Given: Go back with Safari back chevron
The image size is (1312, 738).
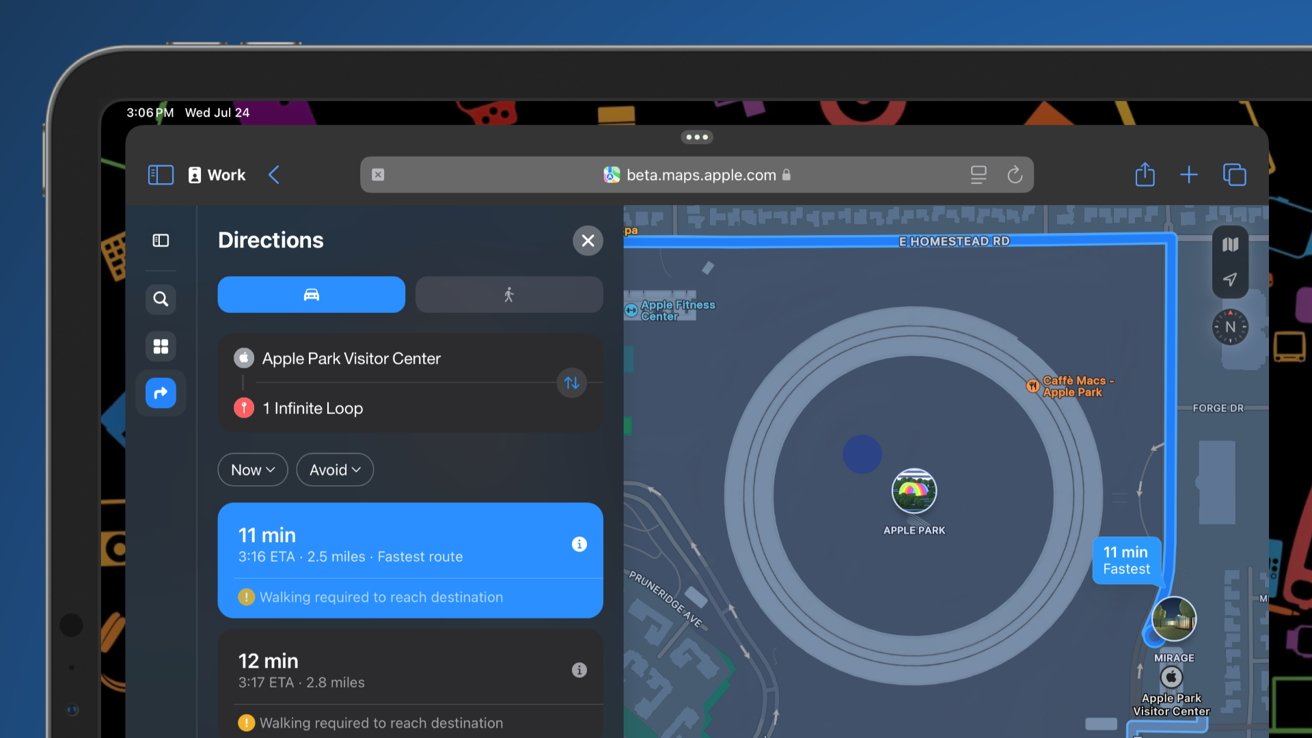Looking at the screenshot, I should coord(274,175).
